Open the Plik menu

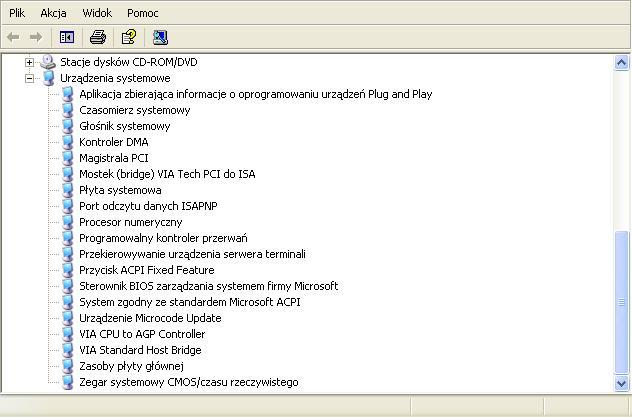[x=17, y=13]
